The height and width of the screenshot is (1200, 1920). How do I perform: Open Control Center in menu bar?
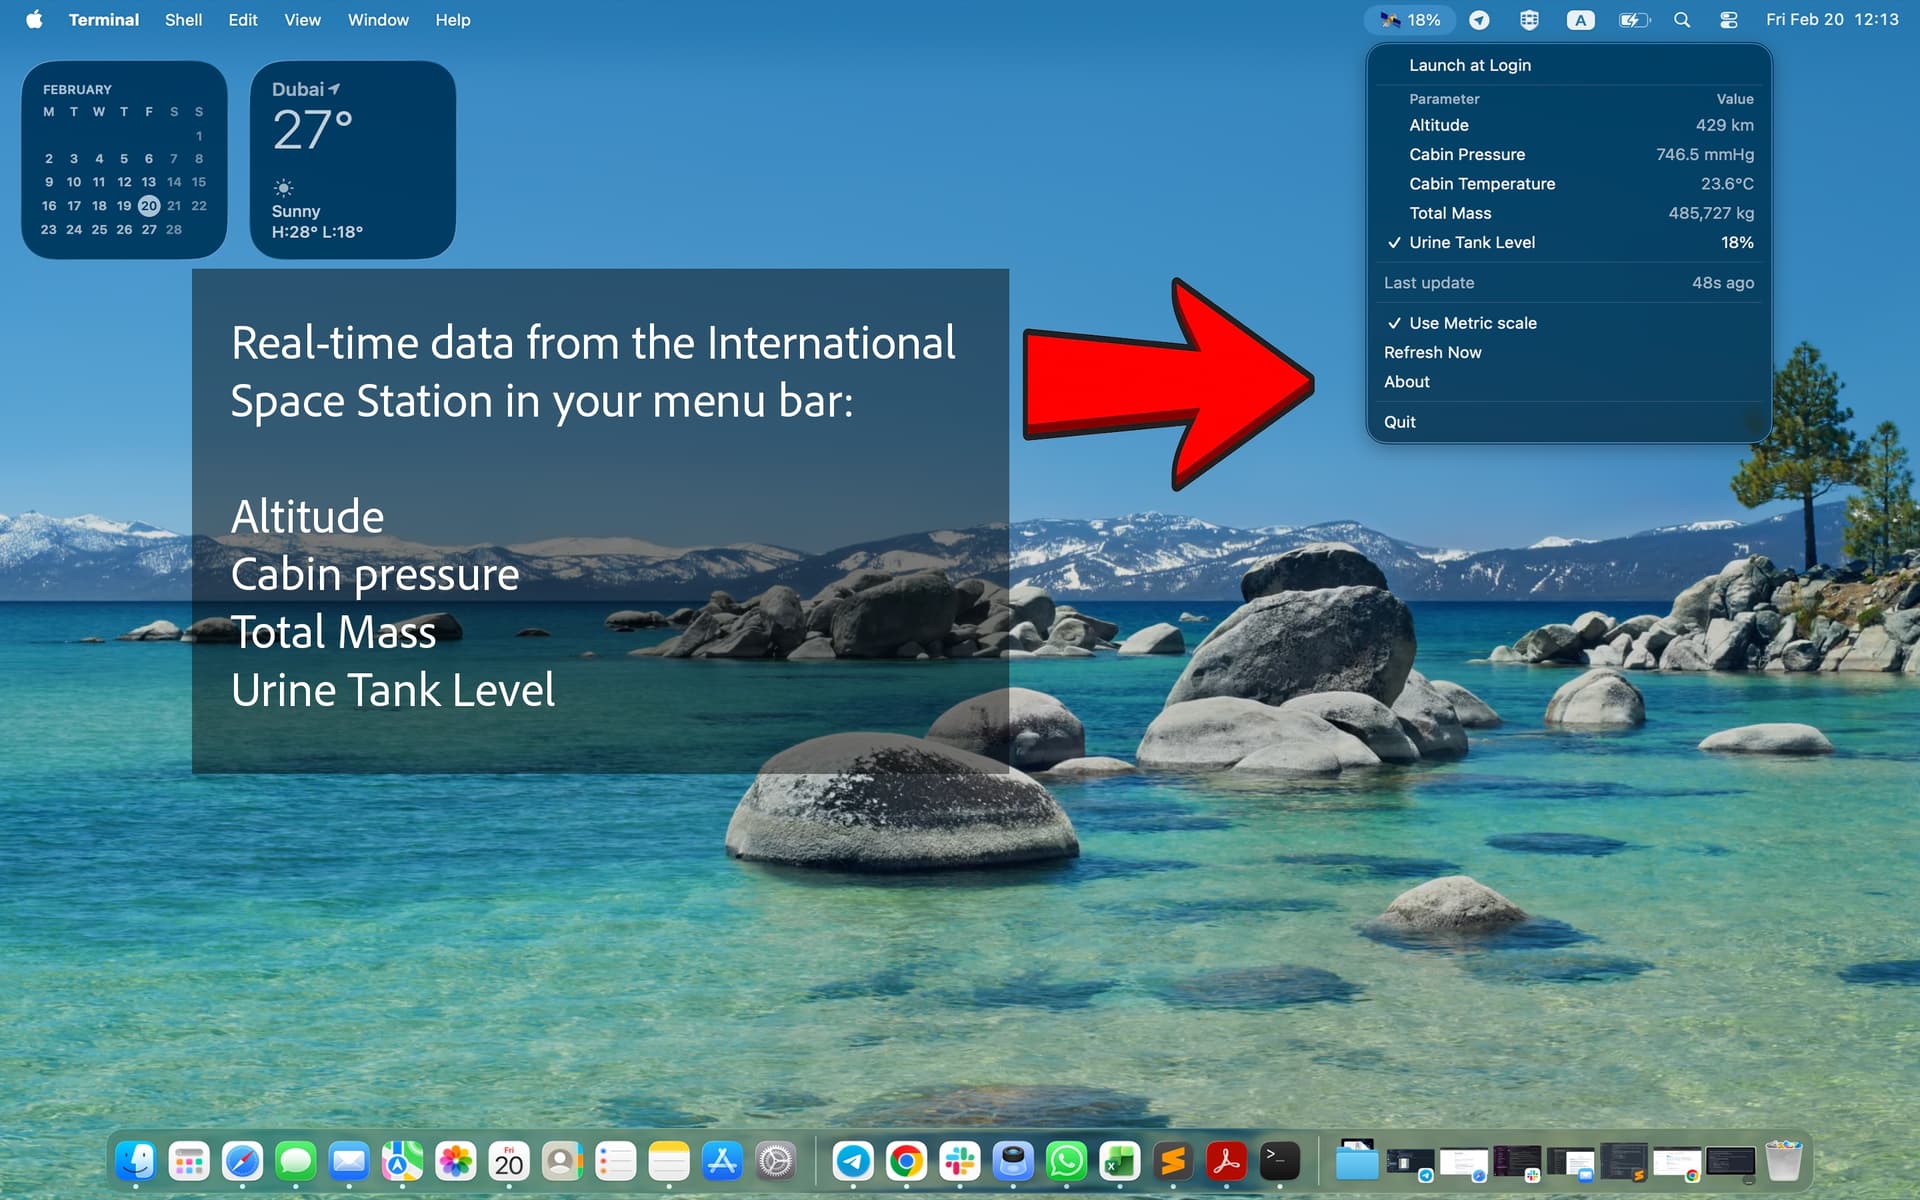coord(1729,20)
